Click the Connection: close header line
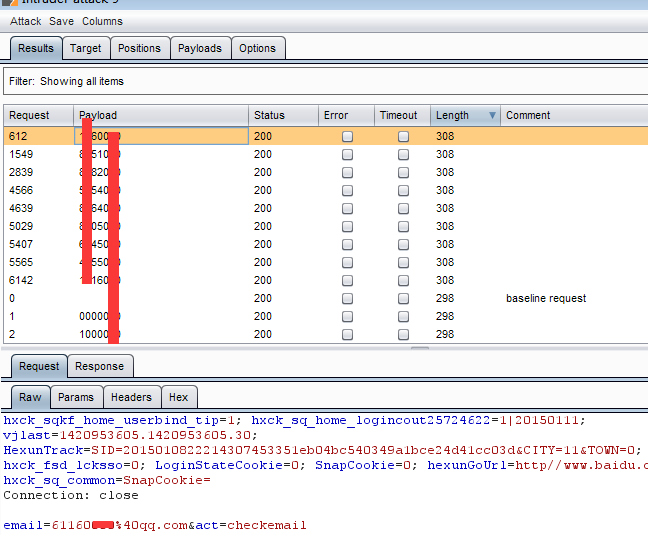The width and height of the screenshot is (648, 535). pos(71,495)
